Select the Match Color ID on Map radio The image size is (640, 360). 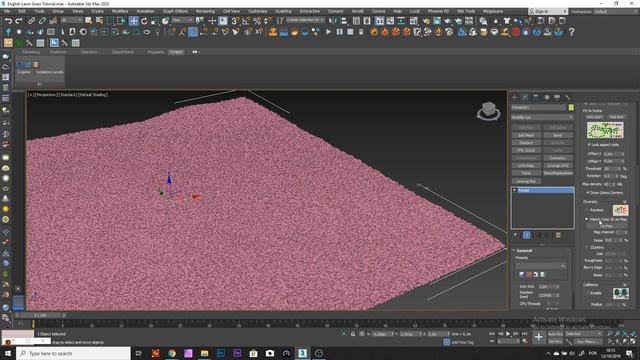tap(587, 219)
